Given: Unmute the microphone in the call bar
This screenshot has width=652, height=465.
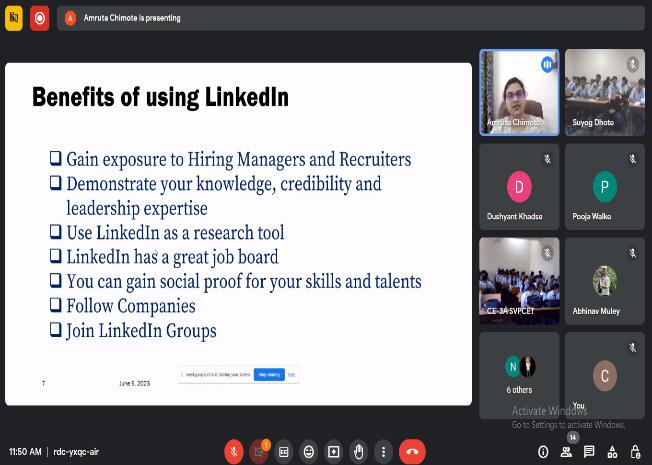Looking at the screenshot, I should pyautogui.click(x=234, y=452).
